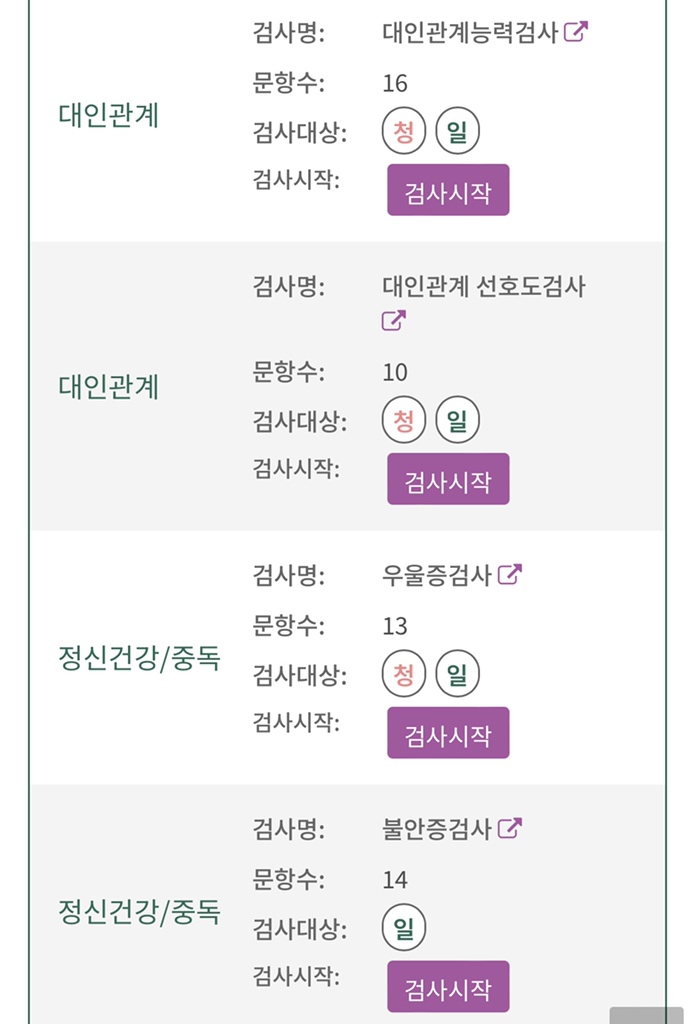
Task: Select the 우울증검사 test name link
Action: 437,575
